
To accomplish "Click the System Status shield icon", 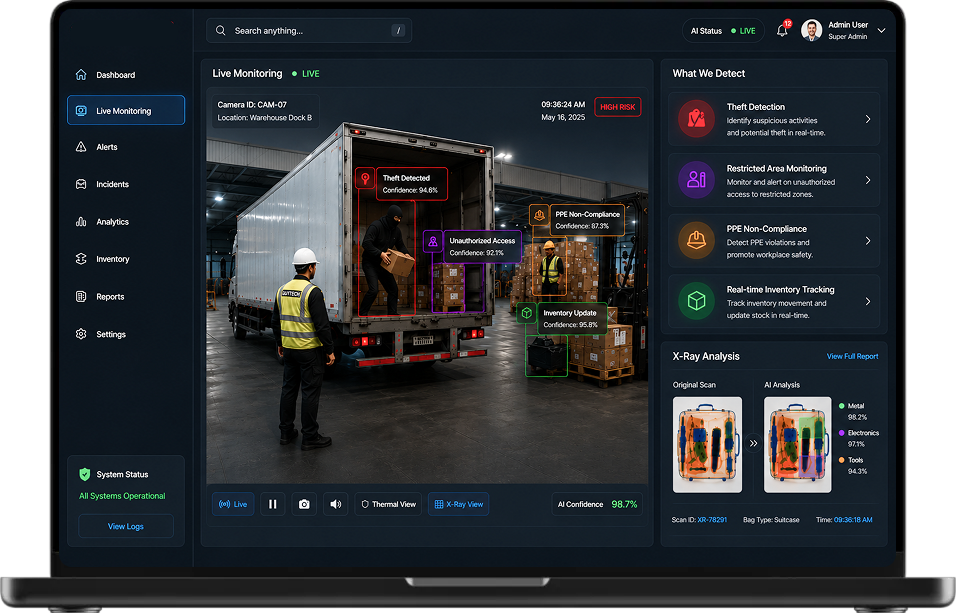I will 85,474.
